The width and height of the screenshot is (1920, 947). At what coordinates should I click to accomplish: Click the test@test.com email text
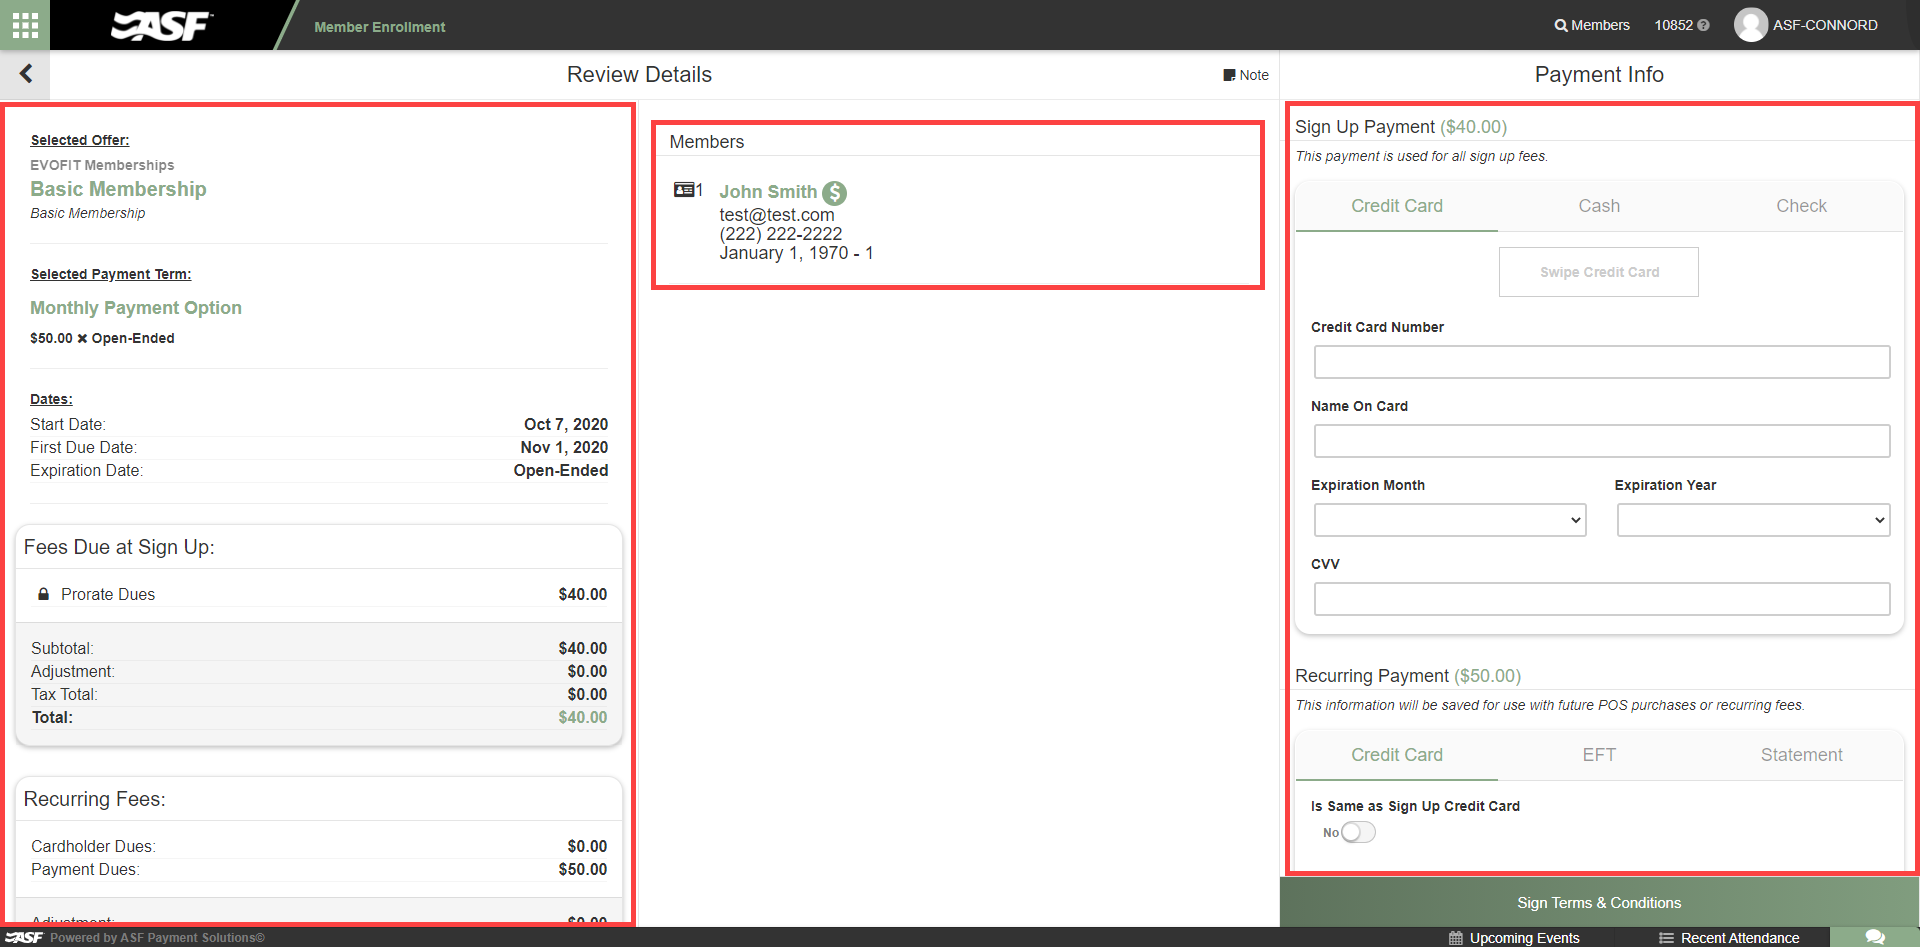coord(777,215)
